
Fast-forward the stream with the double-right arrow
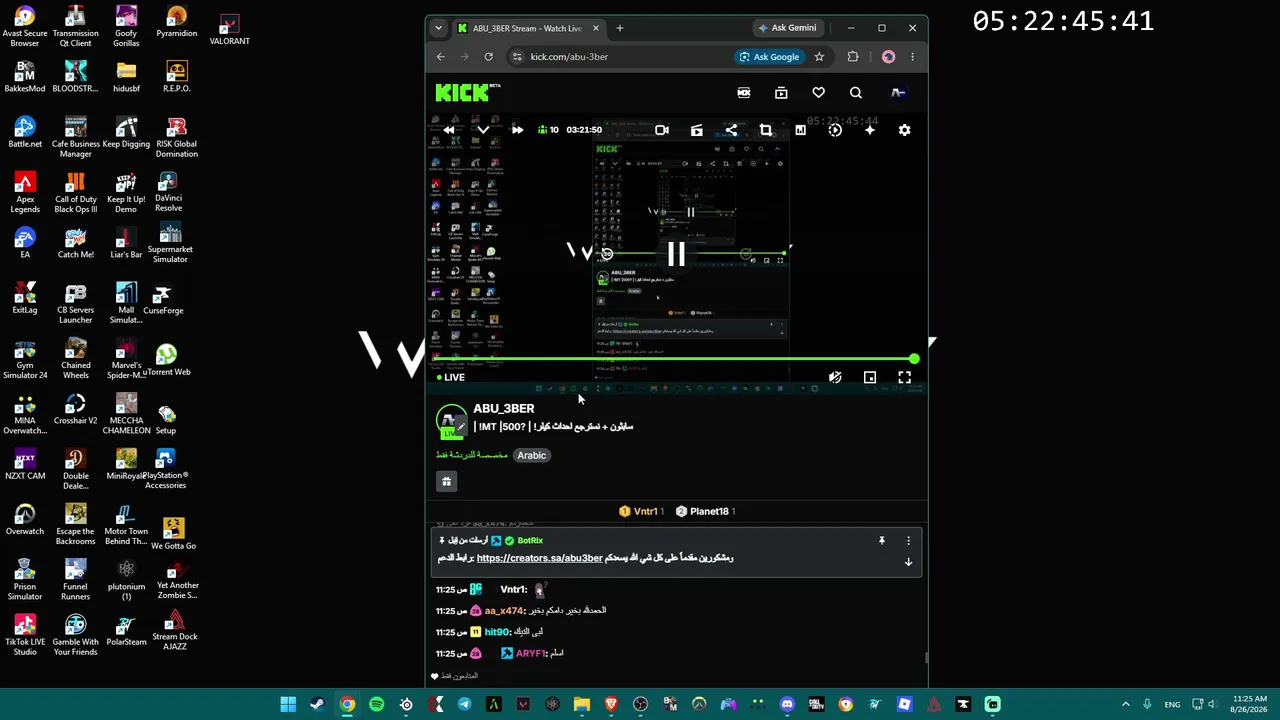click(517, 130)
